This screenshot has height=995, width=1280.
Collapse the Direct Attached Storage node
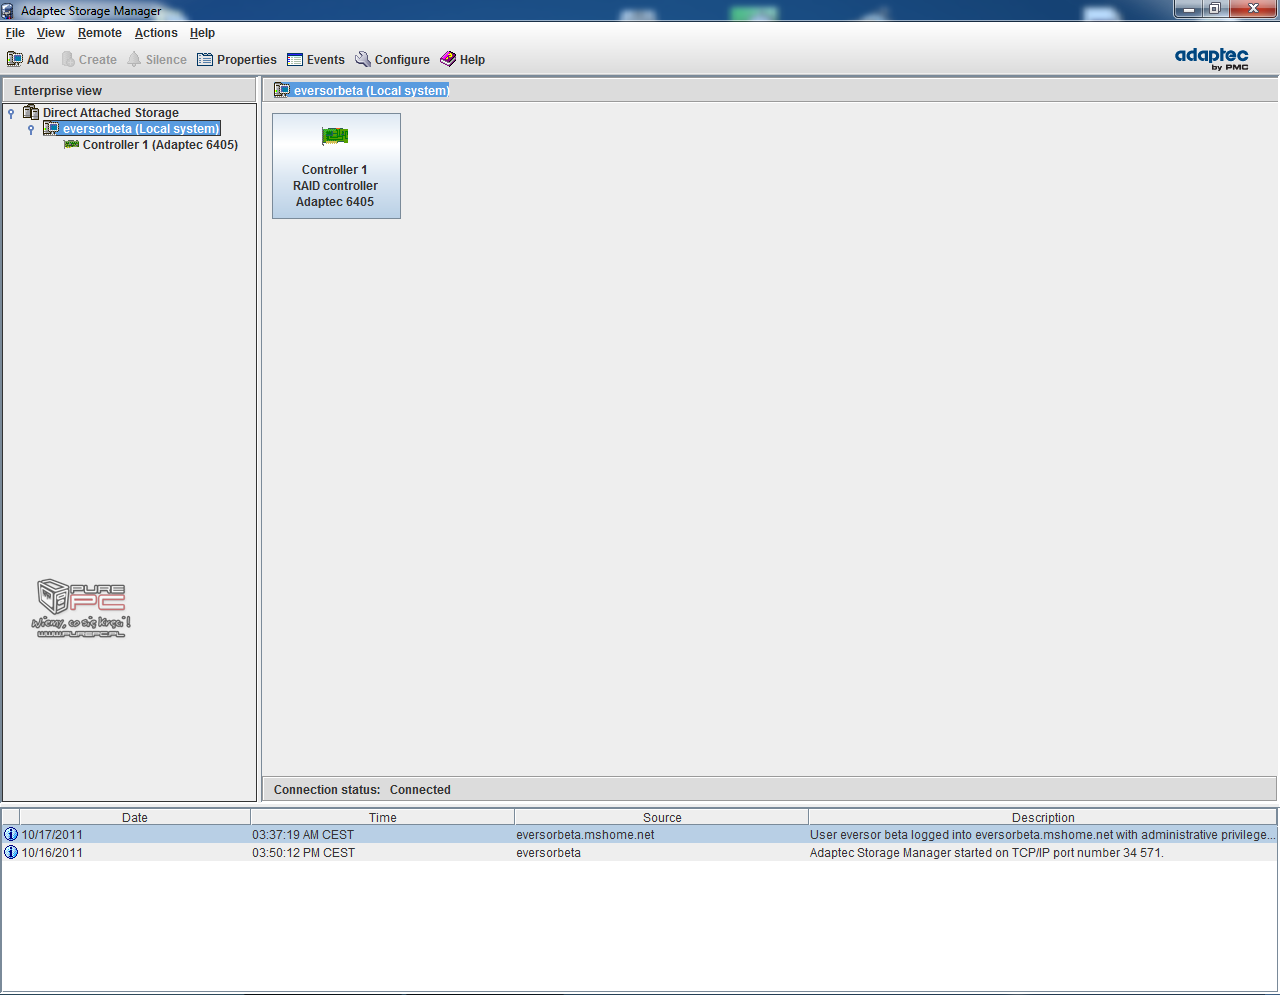pos(11,114)
